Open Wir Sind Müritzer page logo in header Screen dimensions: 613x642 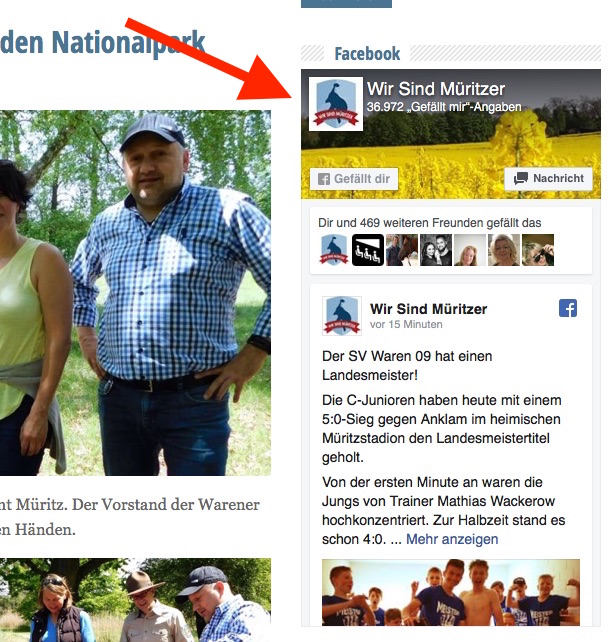(335, 104)
